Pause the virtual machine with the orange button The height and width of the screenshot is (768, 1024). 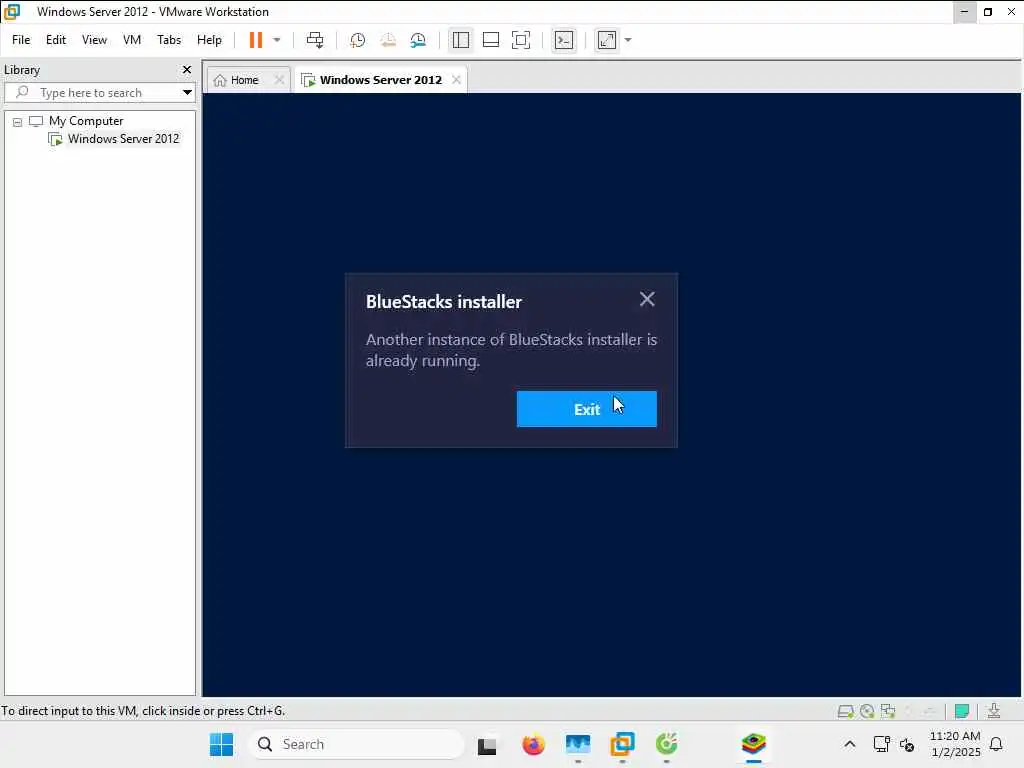255,40
